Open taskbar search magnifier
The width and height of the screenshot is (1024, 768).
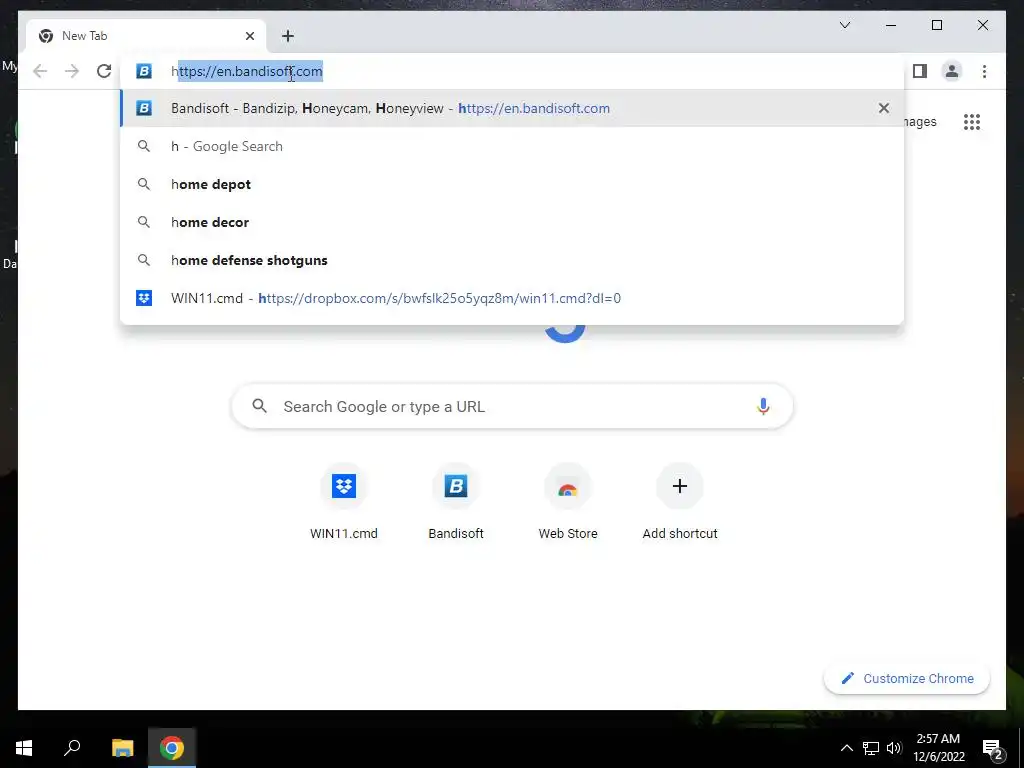pyautogui.click(x=72, y=748)
